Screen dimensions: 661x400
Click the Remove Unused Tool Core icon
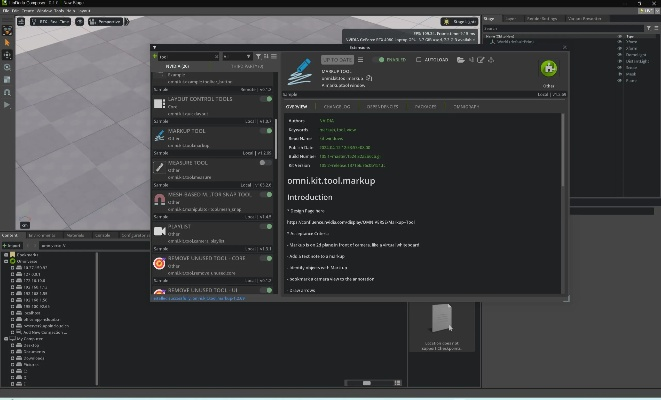coord(160,263)
